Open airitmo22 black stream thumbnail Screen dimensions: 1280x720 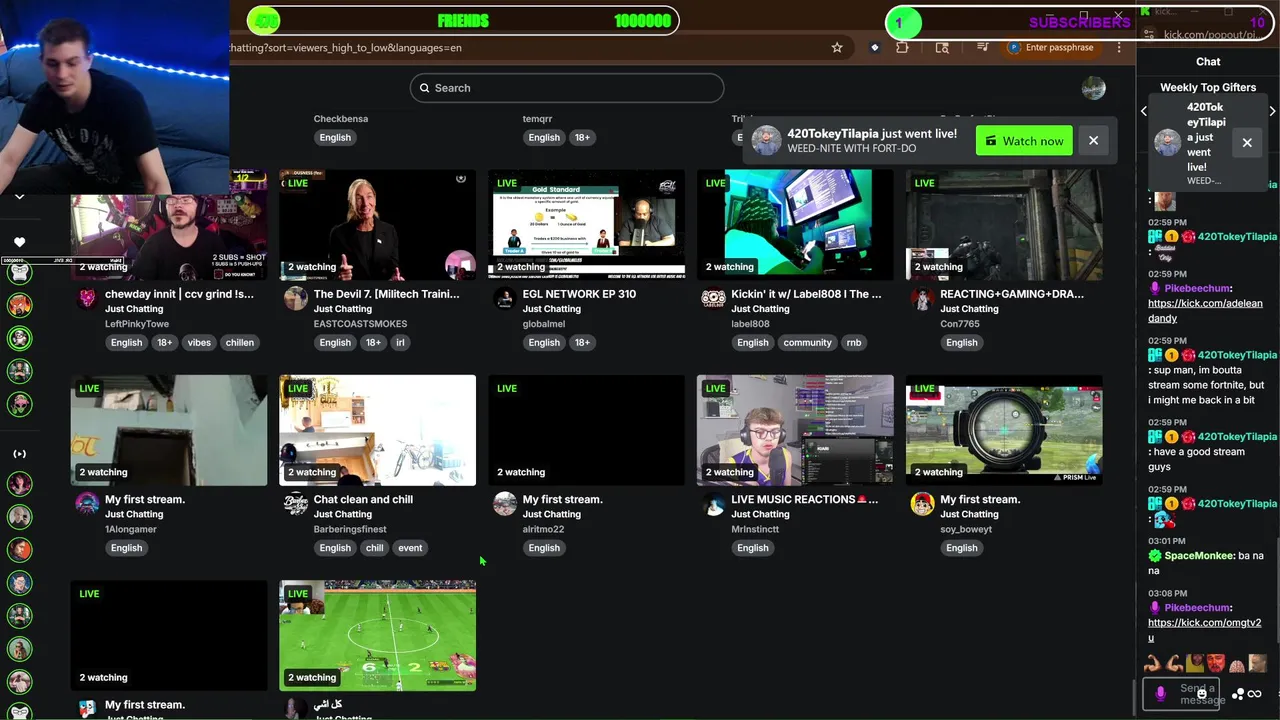[586, 430]
